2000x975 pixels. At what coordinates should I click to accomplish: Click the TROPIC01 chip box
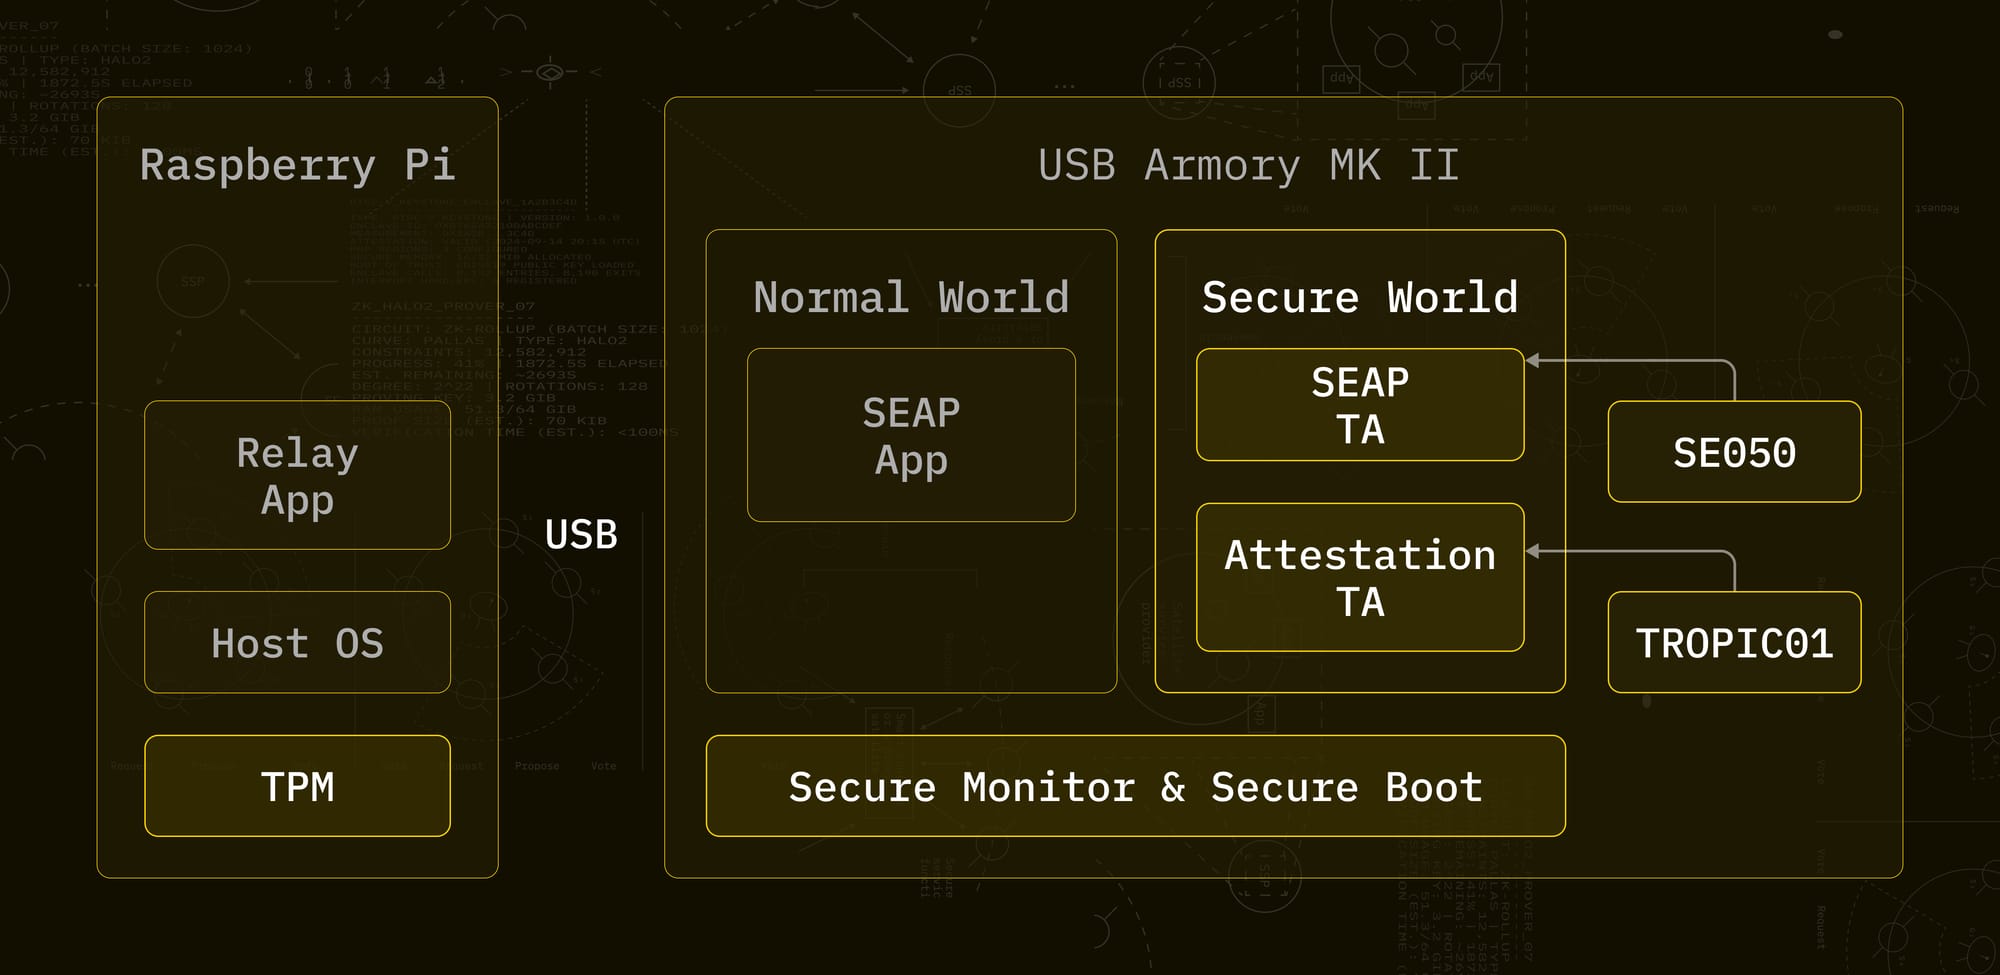coord(1734,642)
